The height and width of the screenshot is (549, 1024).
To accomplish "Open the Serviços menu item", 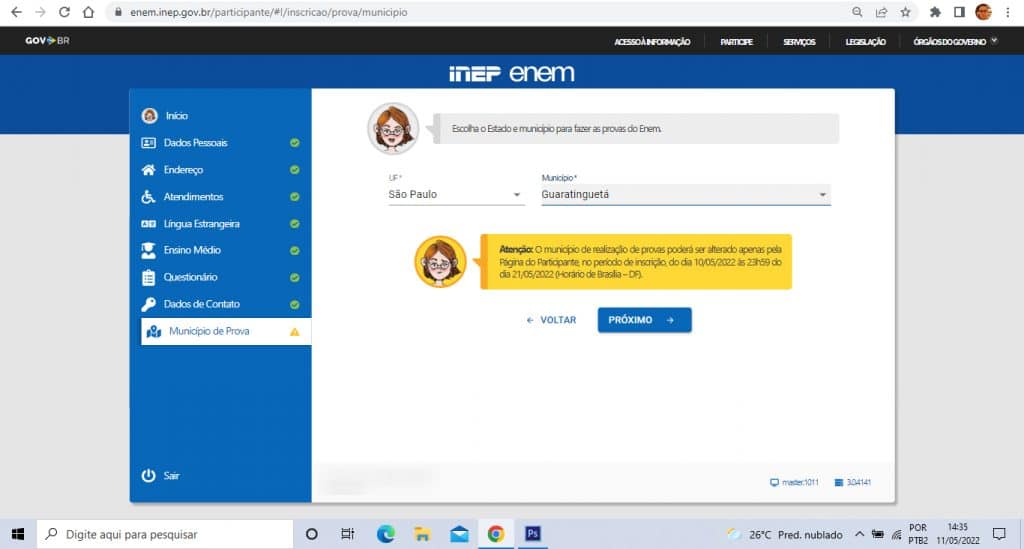I will (799, 42).
